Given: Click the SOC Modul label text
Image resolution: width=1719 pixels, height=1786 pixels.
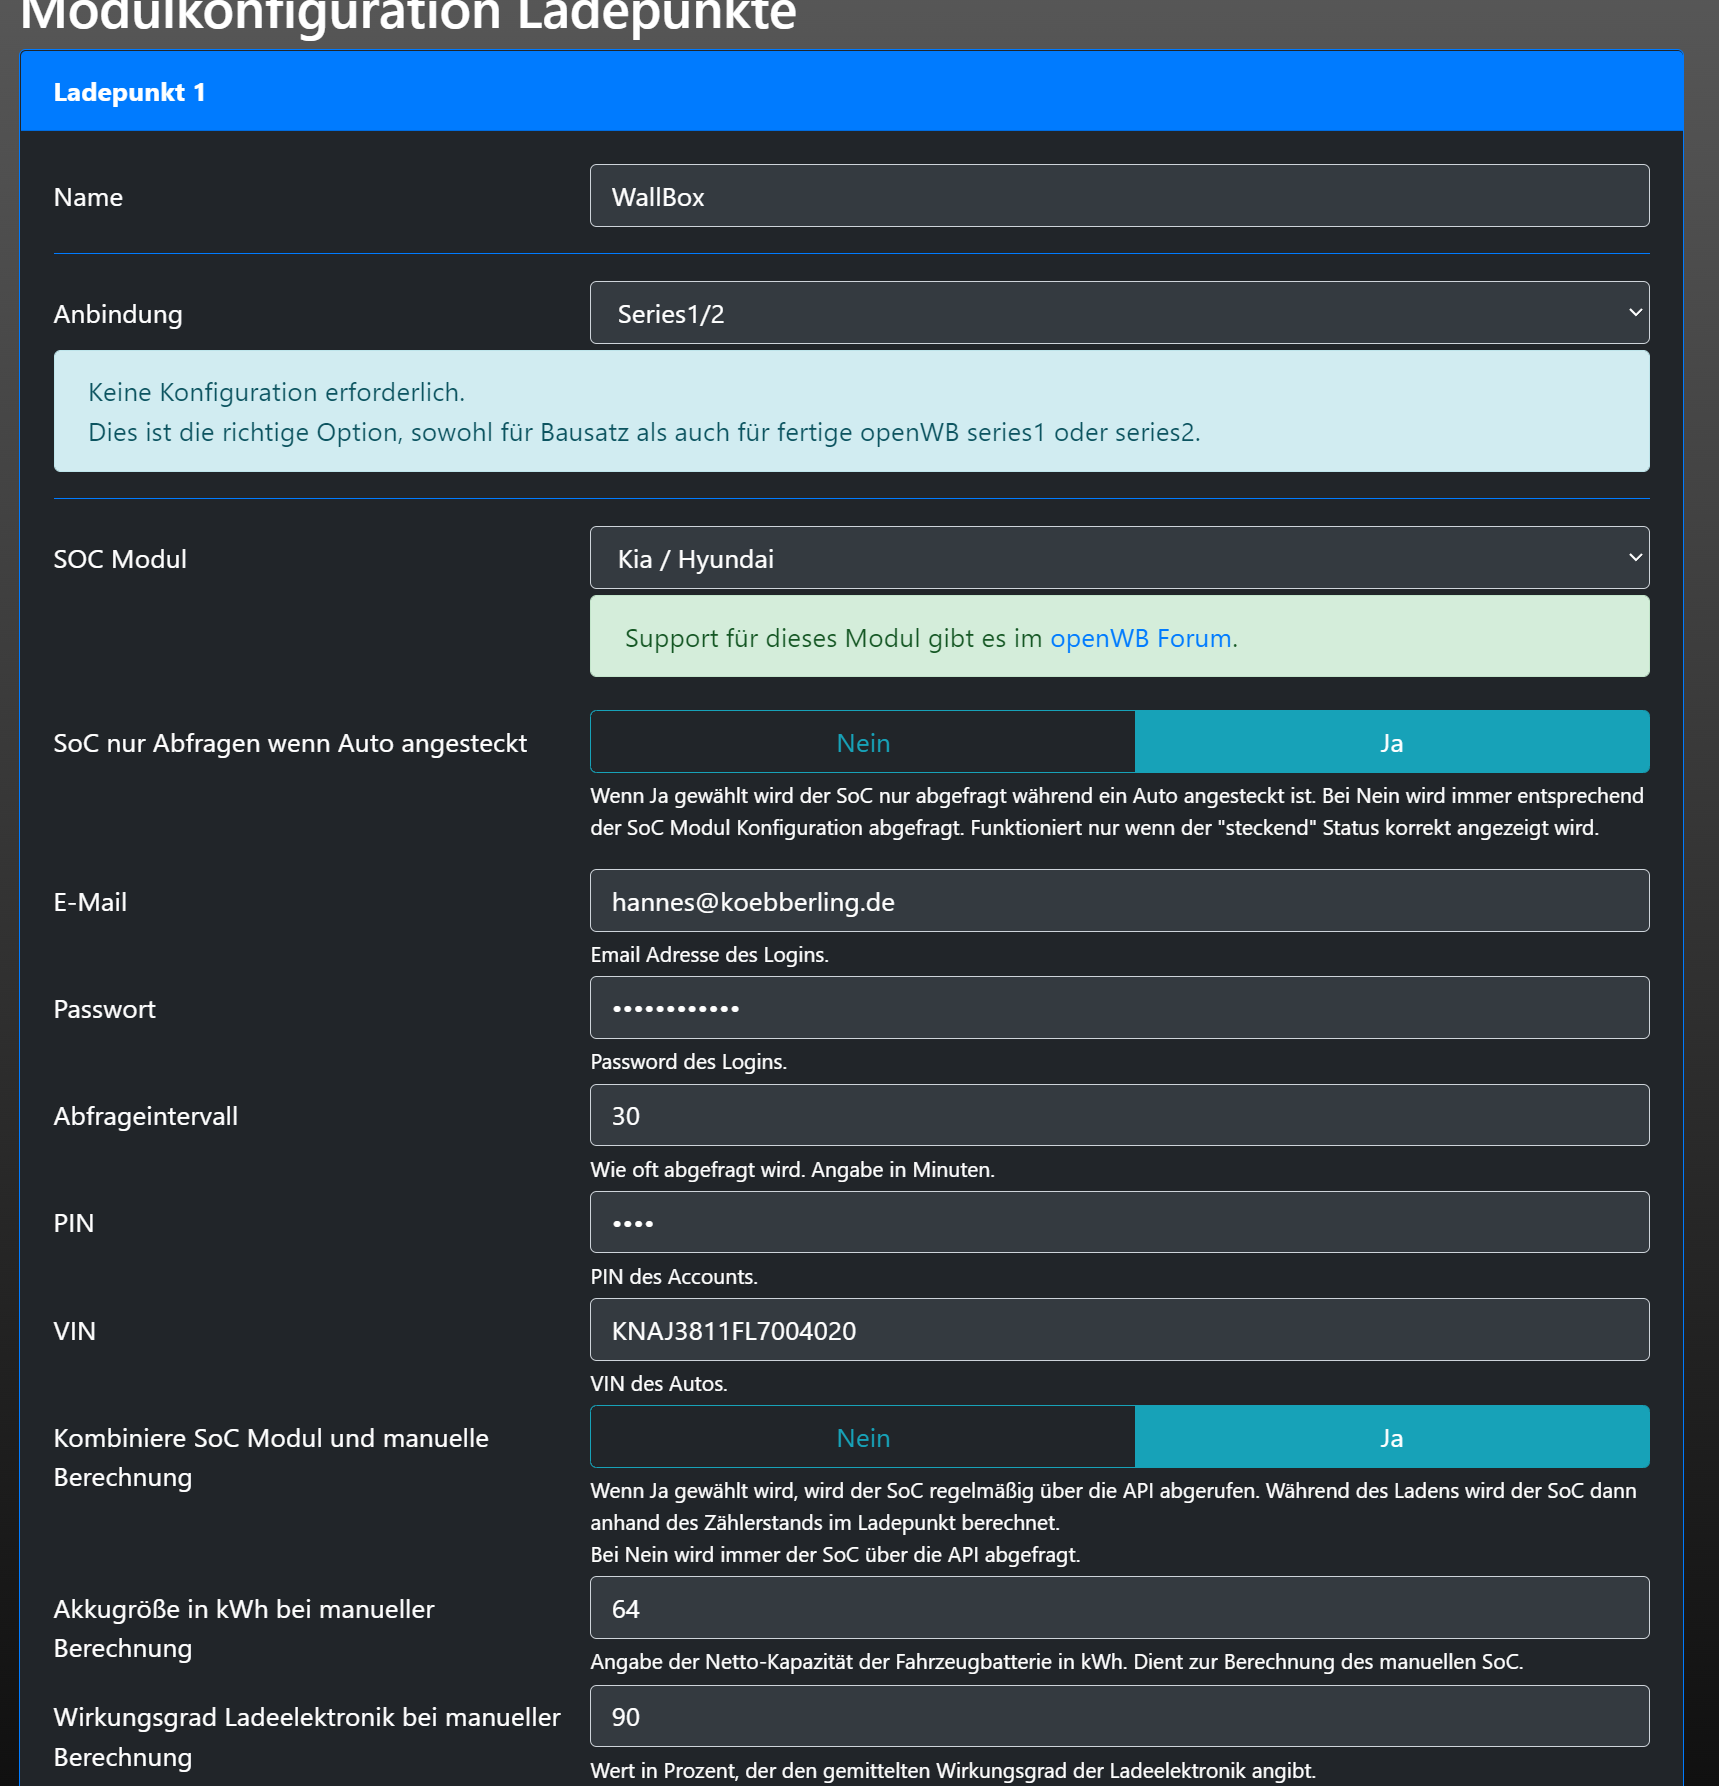Looking at the screenshot, I should [x=120, y=559].
